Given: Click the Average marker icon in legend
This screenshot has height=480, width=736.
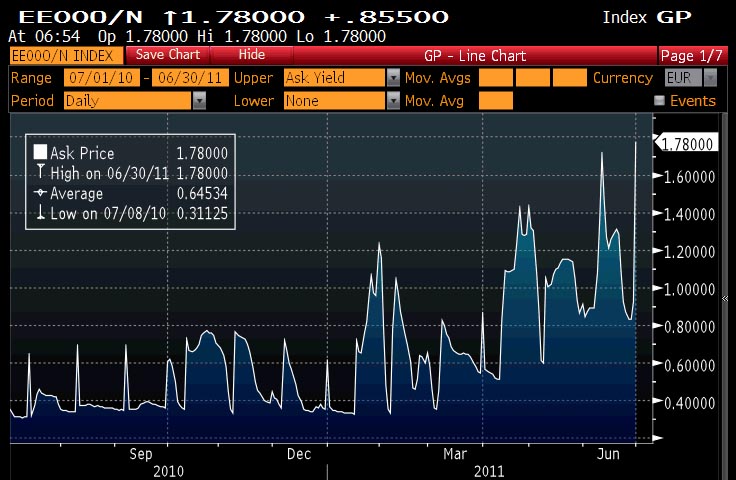Looking at the screenshot, I should click(40, 192).
